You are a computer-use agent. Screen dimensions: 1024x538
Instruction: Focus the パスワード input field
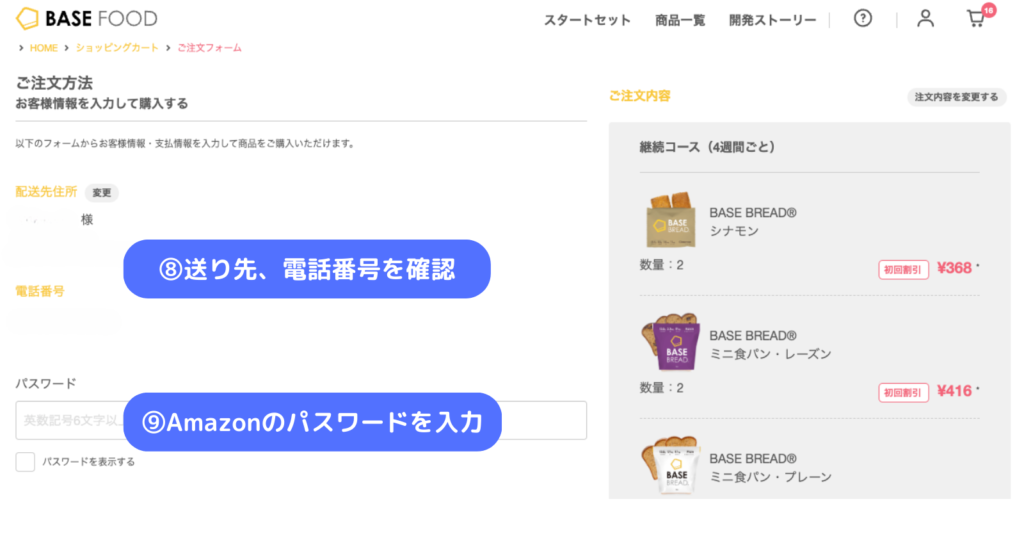[x=301, y=420]
